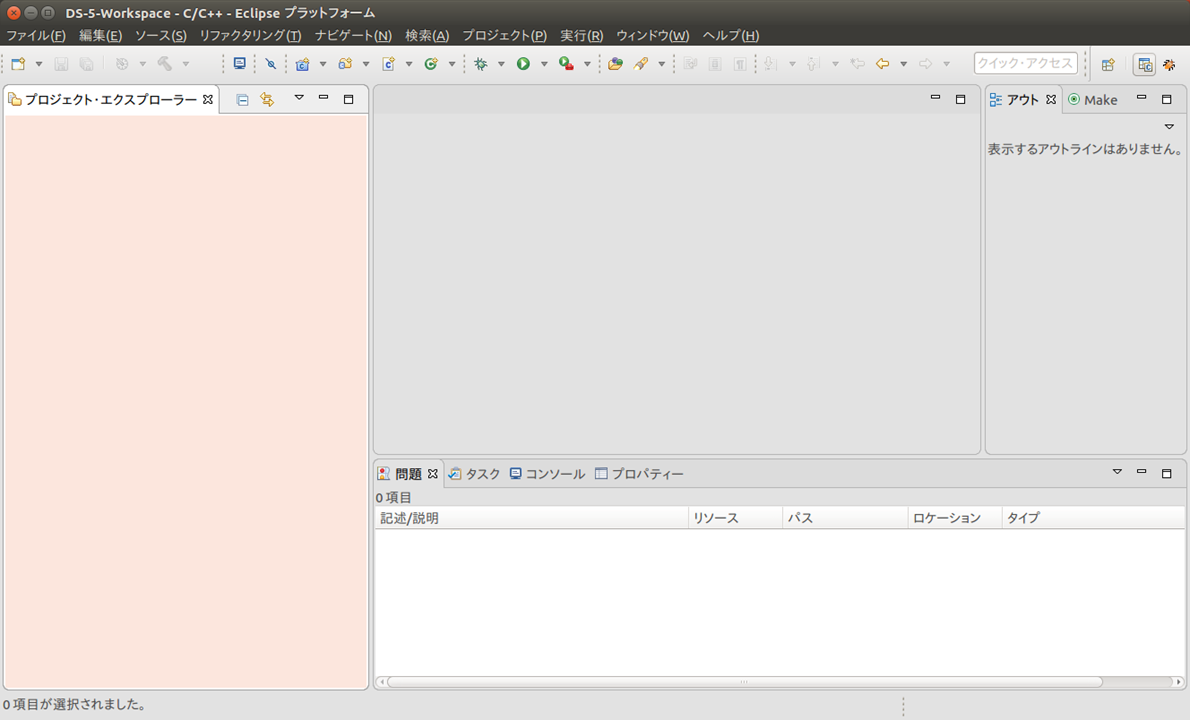Start Debug with the bug icon
Image resolution: width=1190 pixels, height=720 pixels.
(x=480, y=64)
